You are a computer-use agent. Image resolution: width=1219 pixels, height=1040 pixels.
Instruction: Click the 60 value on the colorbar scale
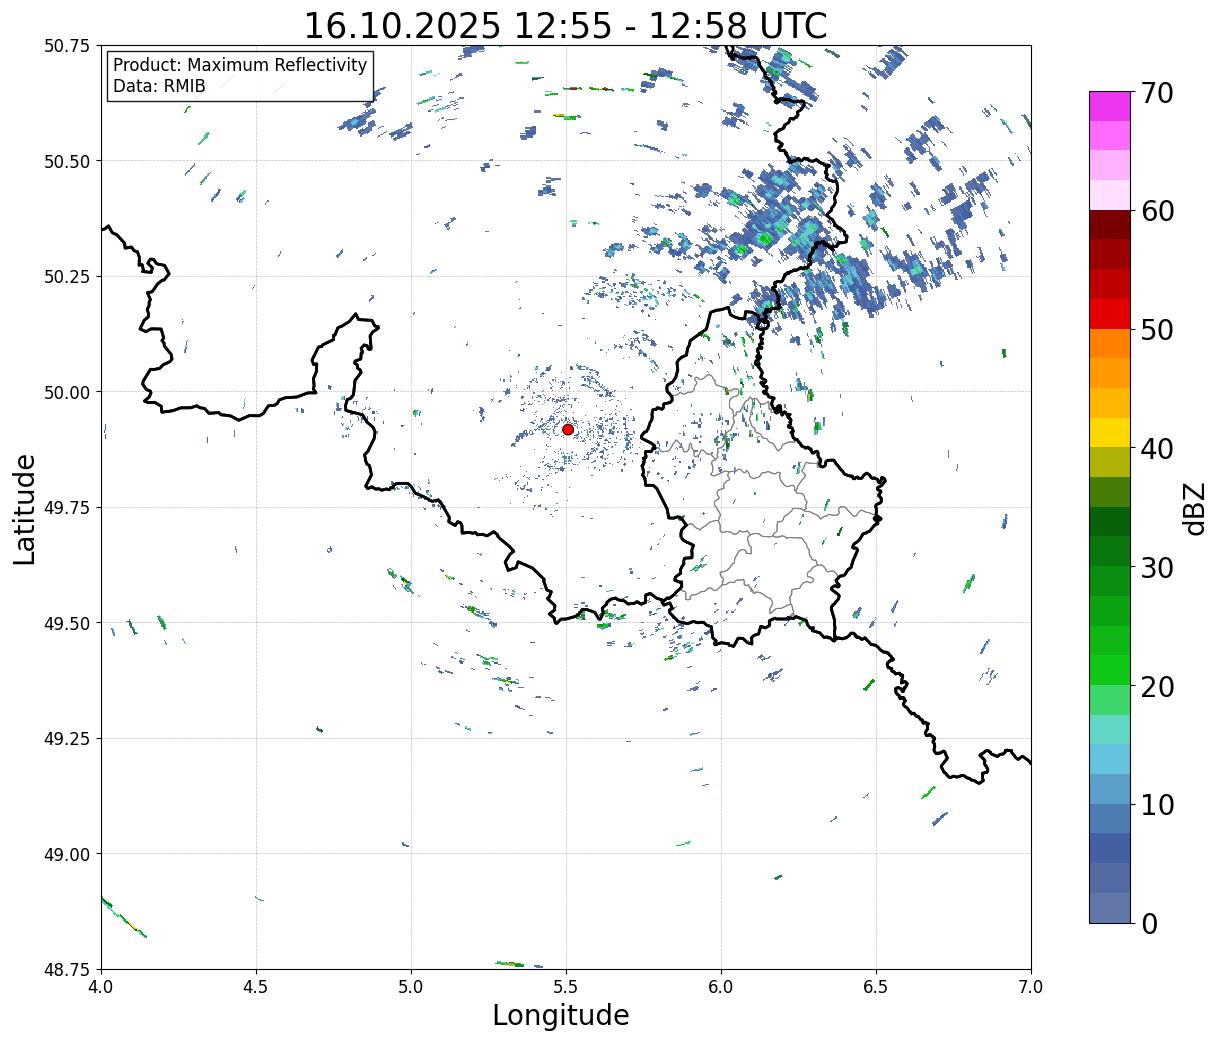[1157, 211]
